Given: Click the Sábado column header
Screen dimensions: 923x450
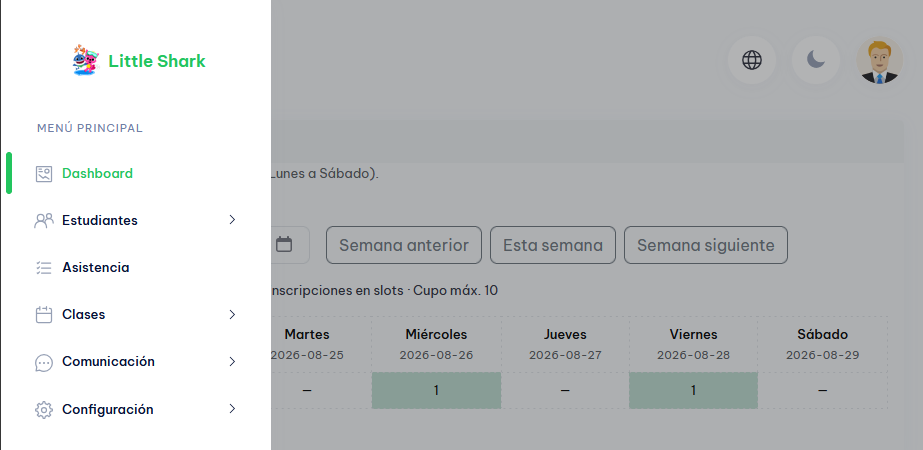Looking at the screenshot, I should [822, 335].
